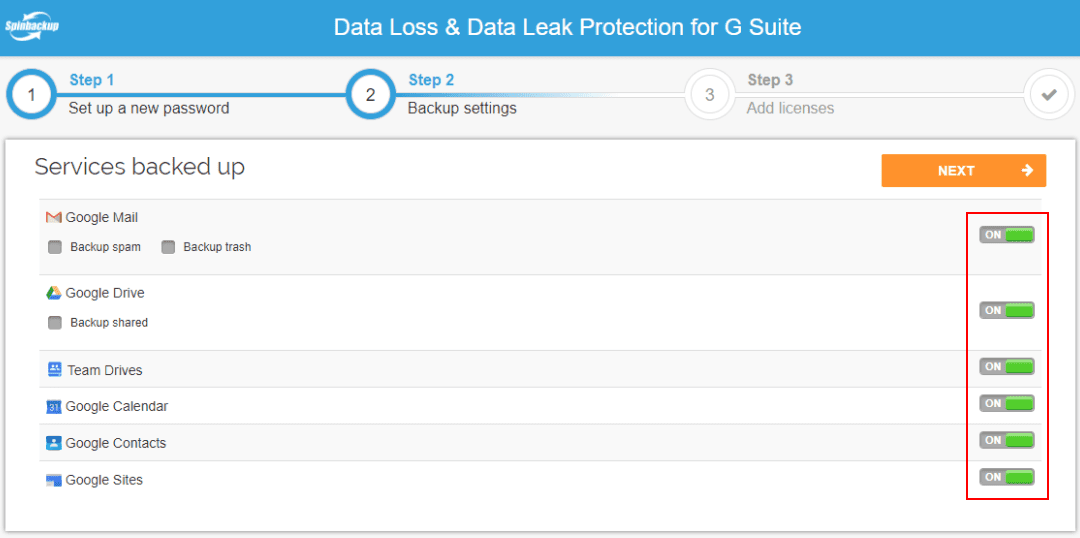Click the Team Drives icon
Screen dimensions: 1080x538
click(x=55, y=370)
